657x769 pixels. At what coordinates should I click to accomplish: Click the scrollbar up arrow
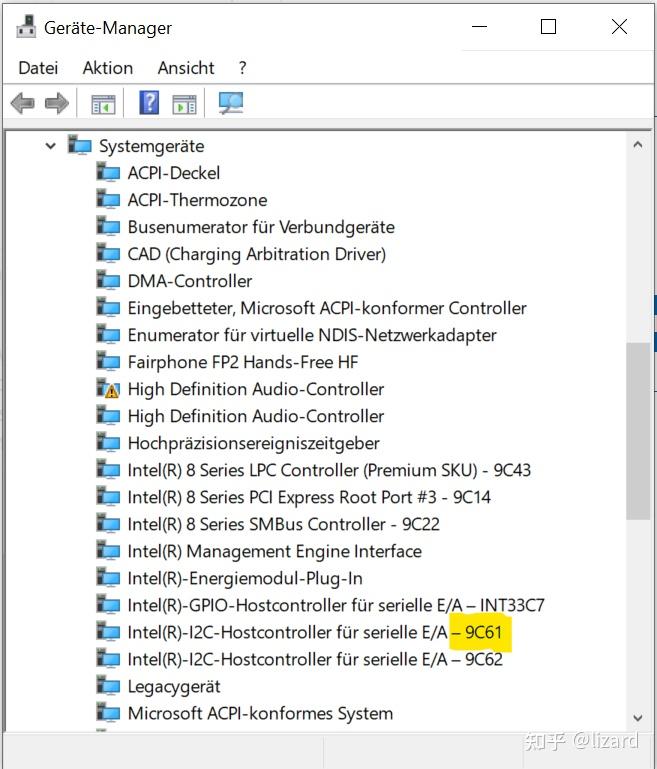pyautogui.click(x=638, y=145)
